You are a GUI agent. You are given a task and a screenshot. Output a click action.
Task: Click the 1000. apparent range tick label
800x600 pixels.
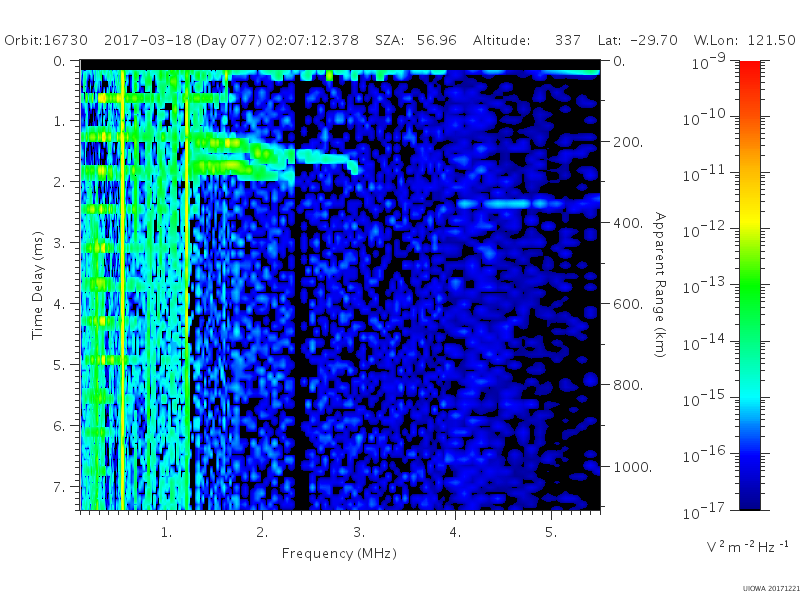point(632,467)
